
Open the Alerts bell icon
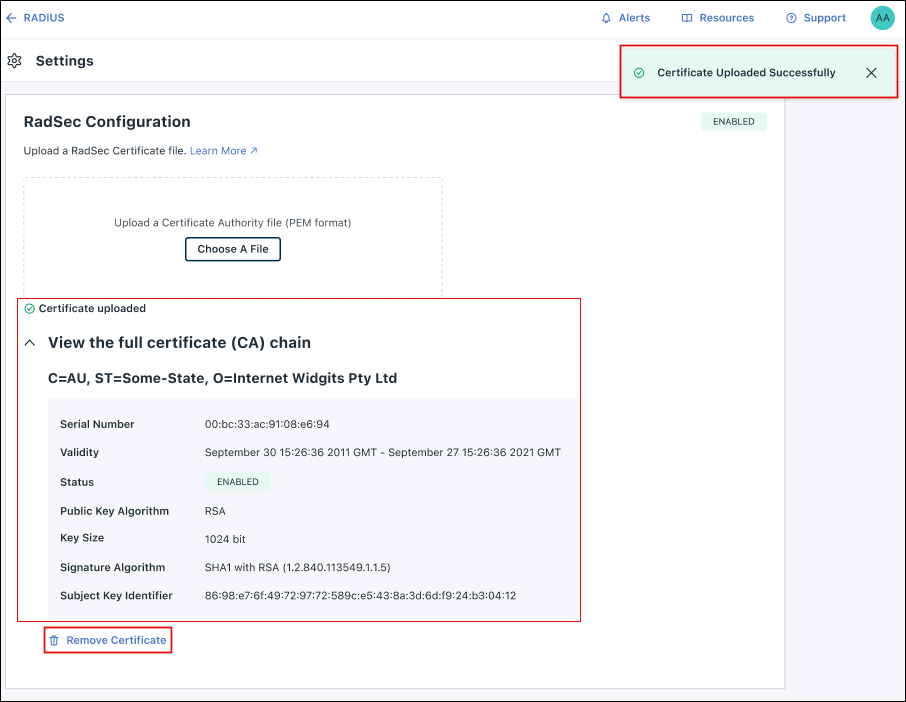tap(606, 18)
